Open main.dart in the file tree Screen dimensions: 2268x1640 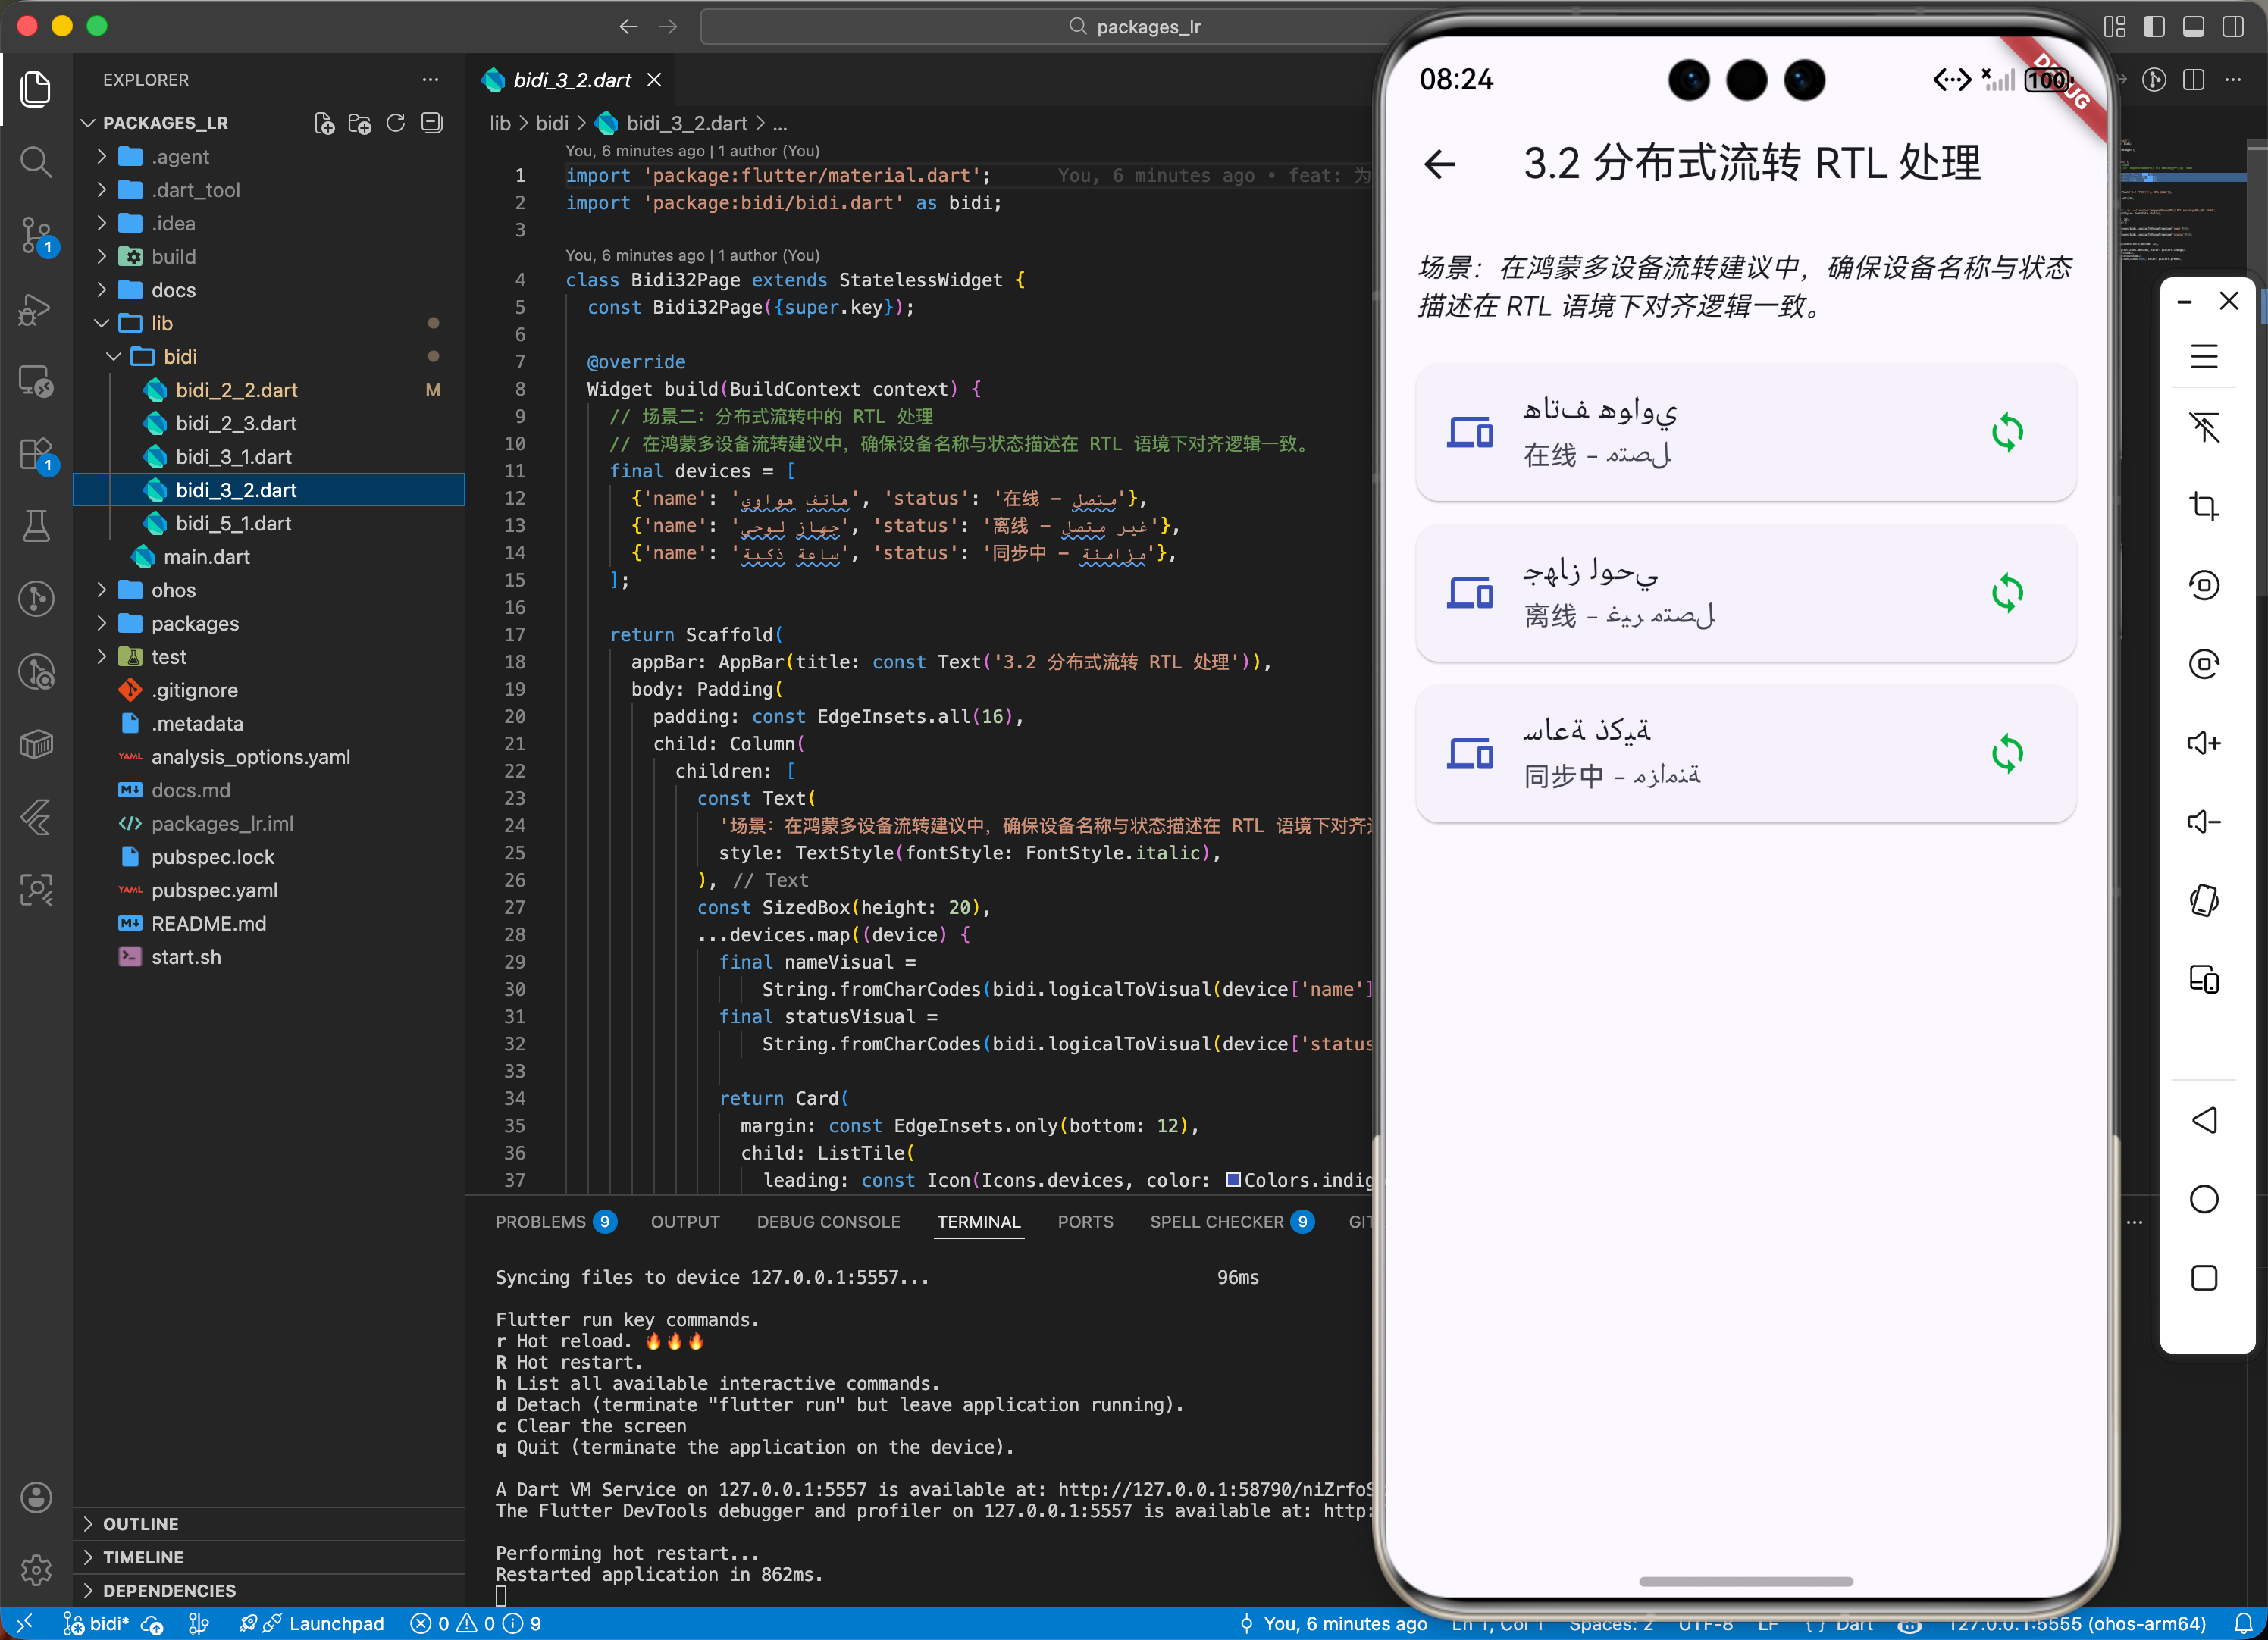pyautogui.click(x=206, y=557)
